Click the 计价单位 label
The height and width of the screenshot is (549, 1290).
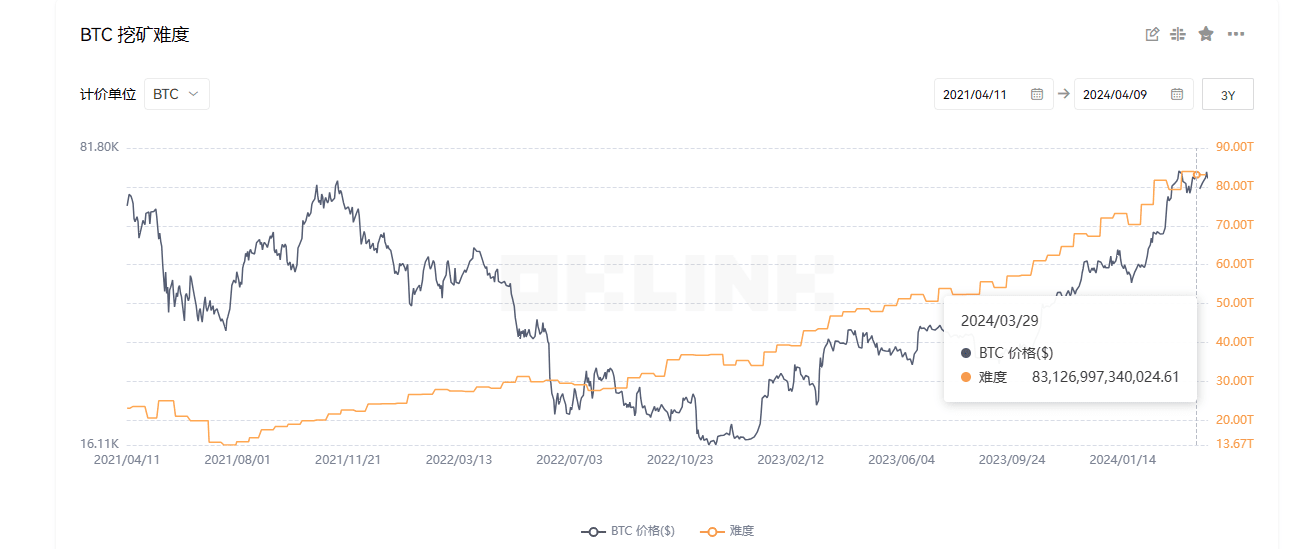point(107,94)
